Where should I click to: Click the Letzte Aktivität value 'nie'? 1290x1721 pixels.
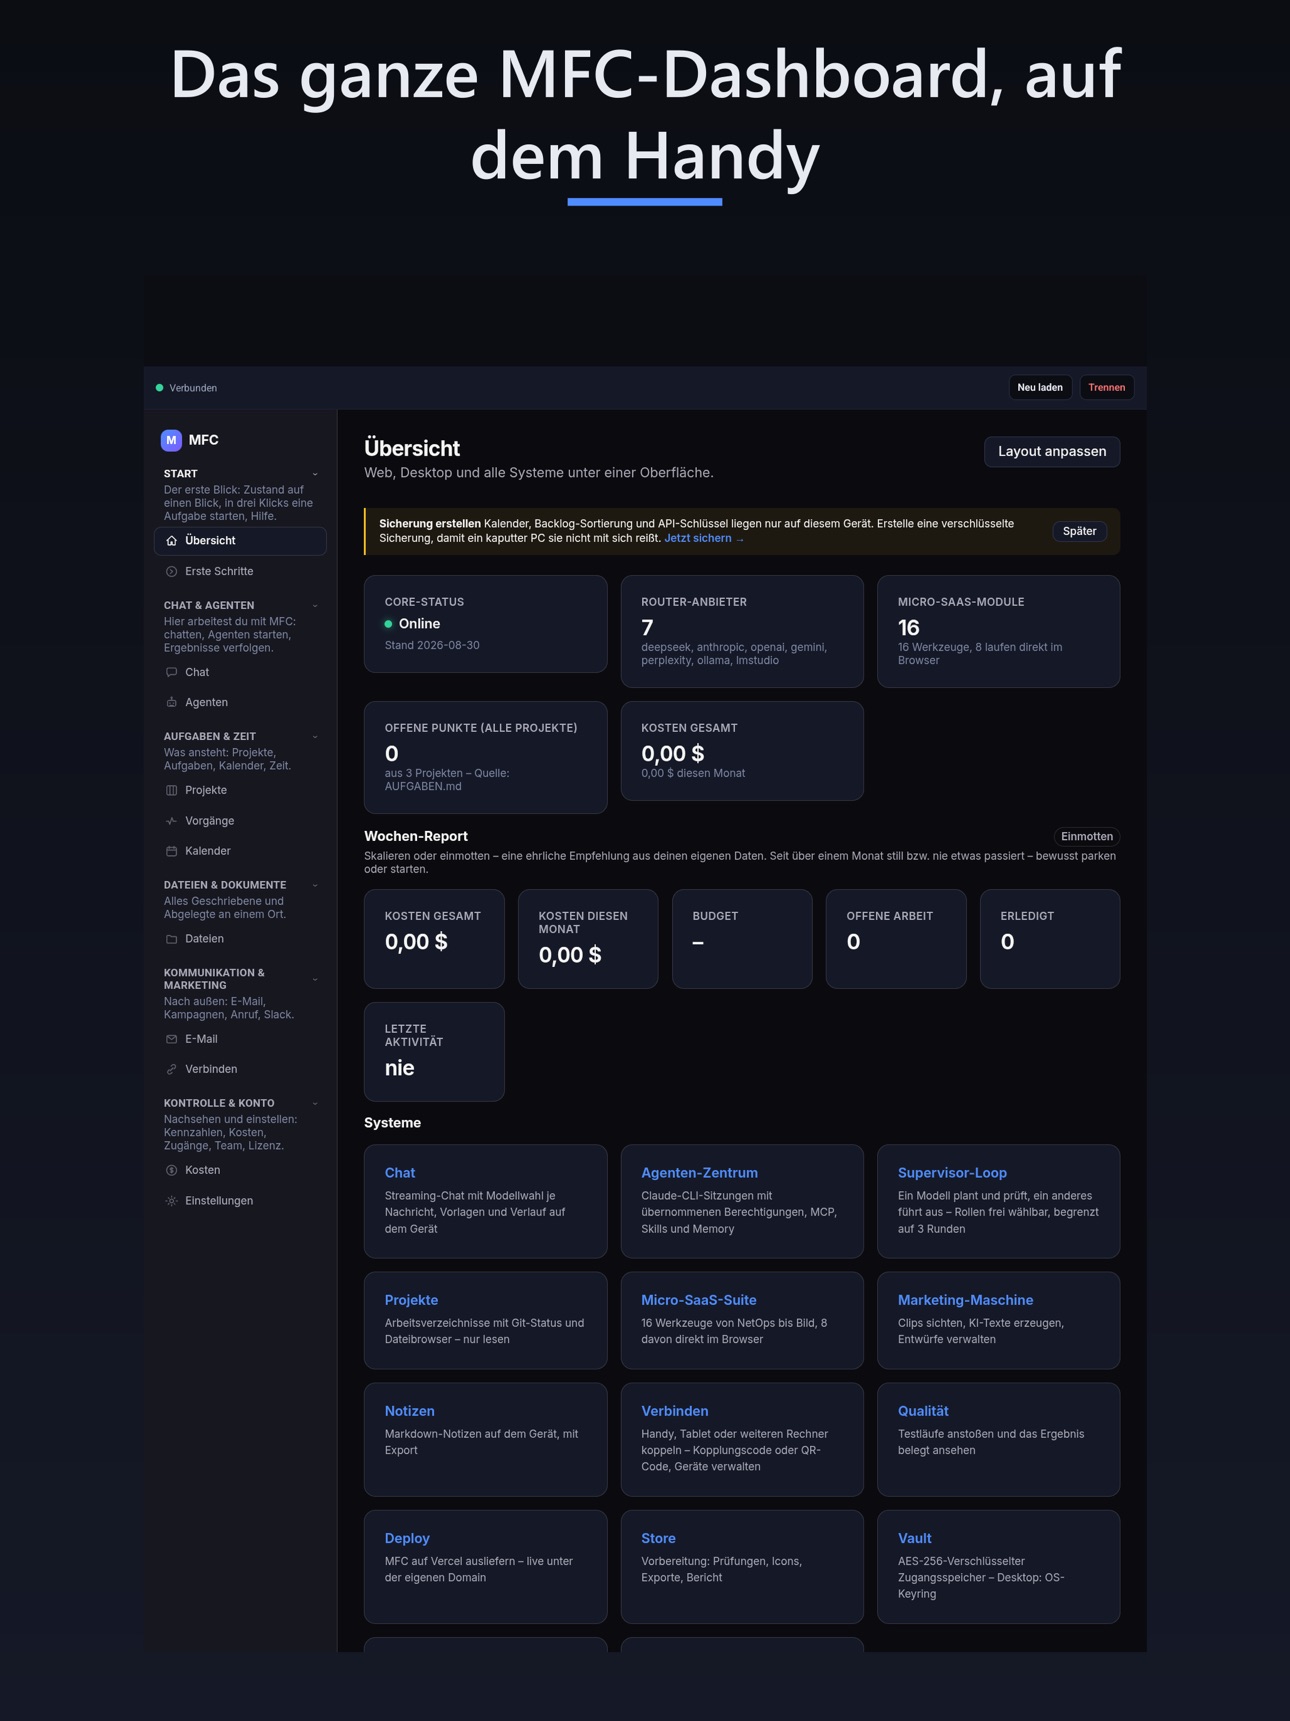point(399,1068)
